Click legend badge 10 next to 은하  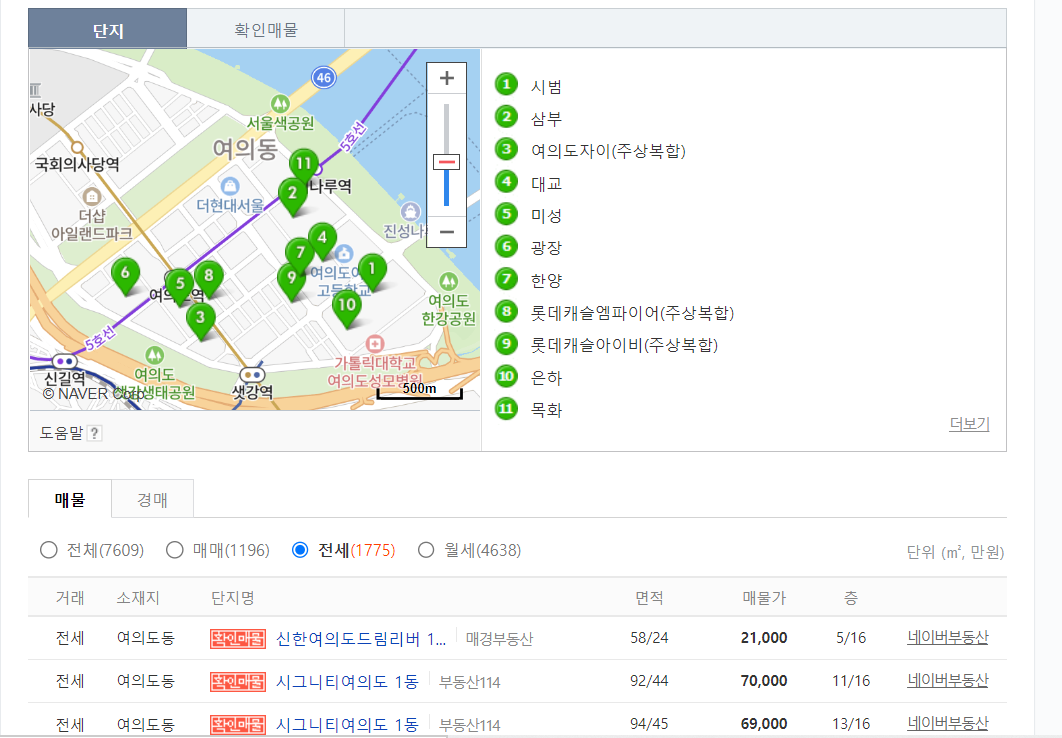[506, 376]
